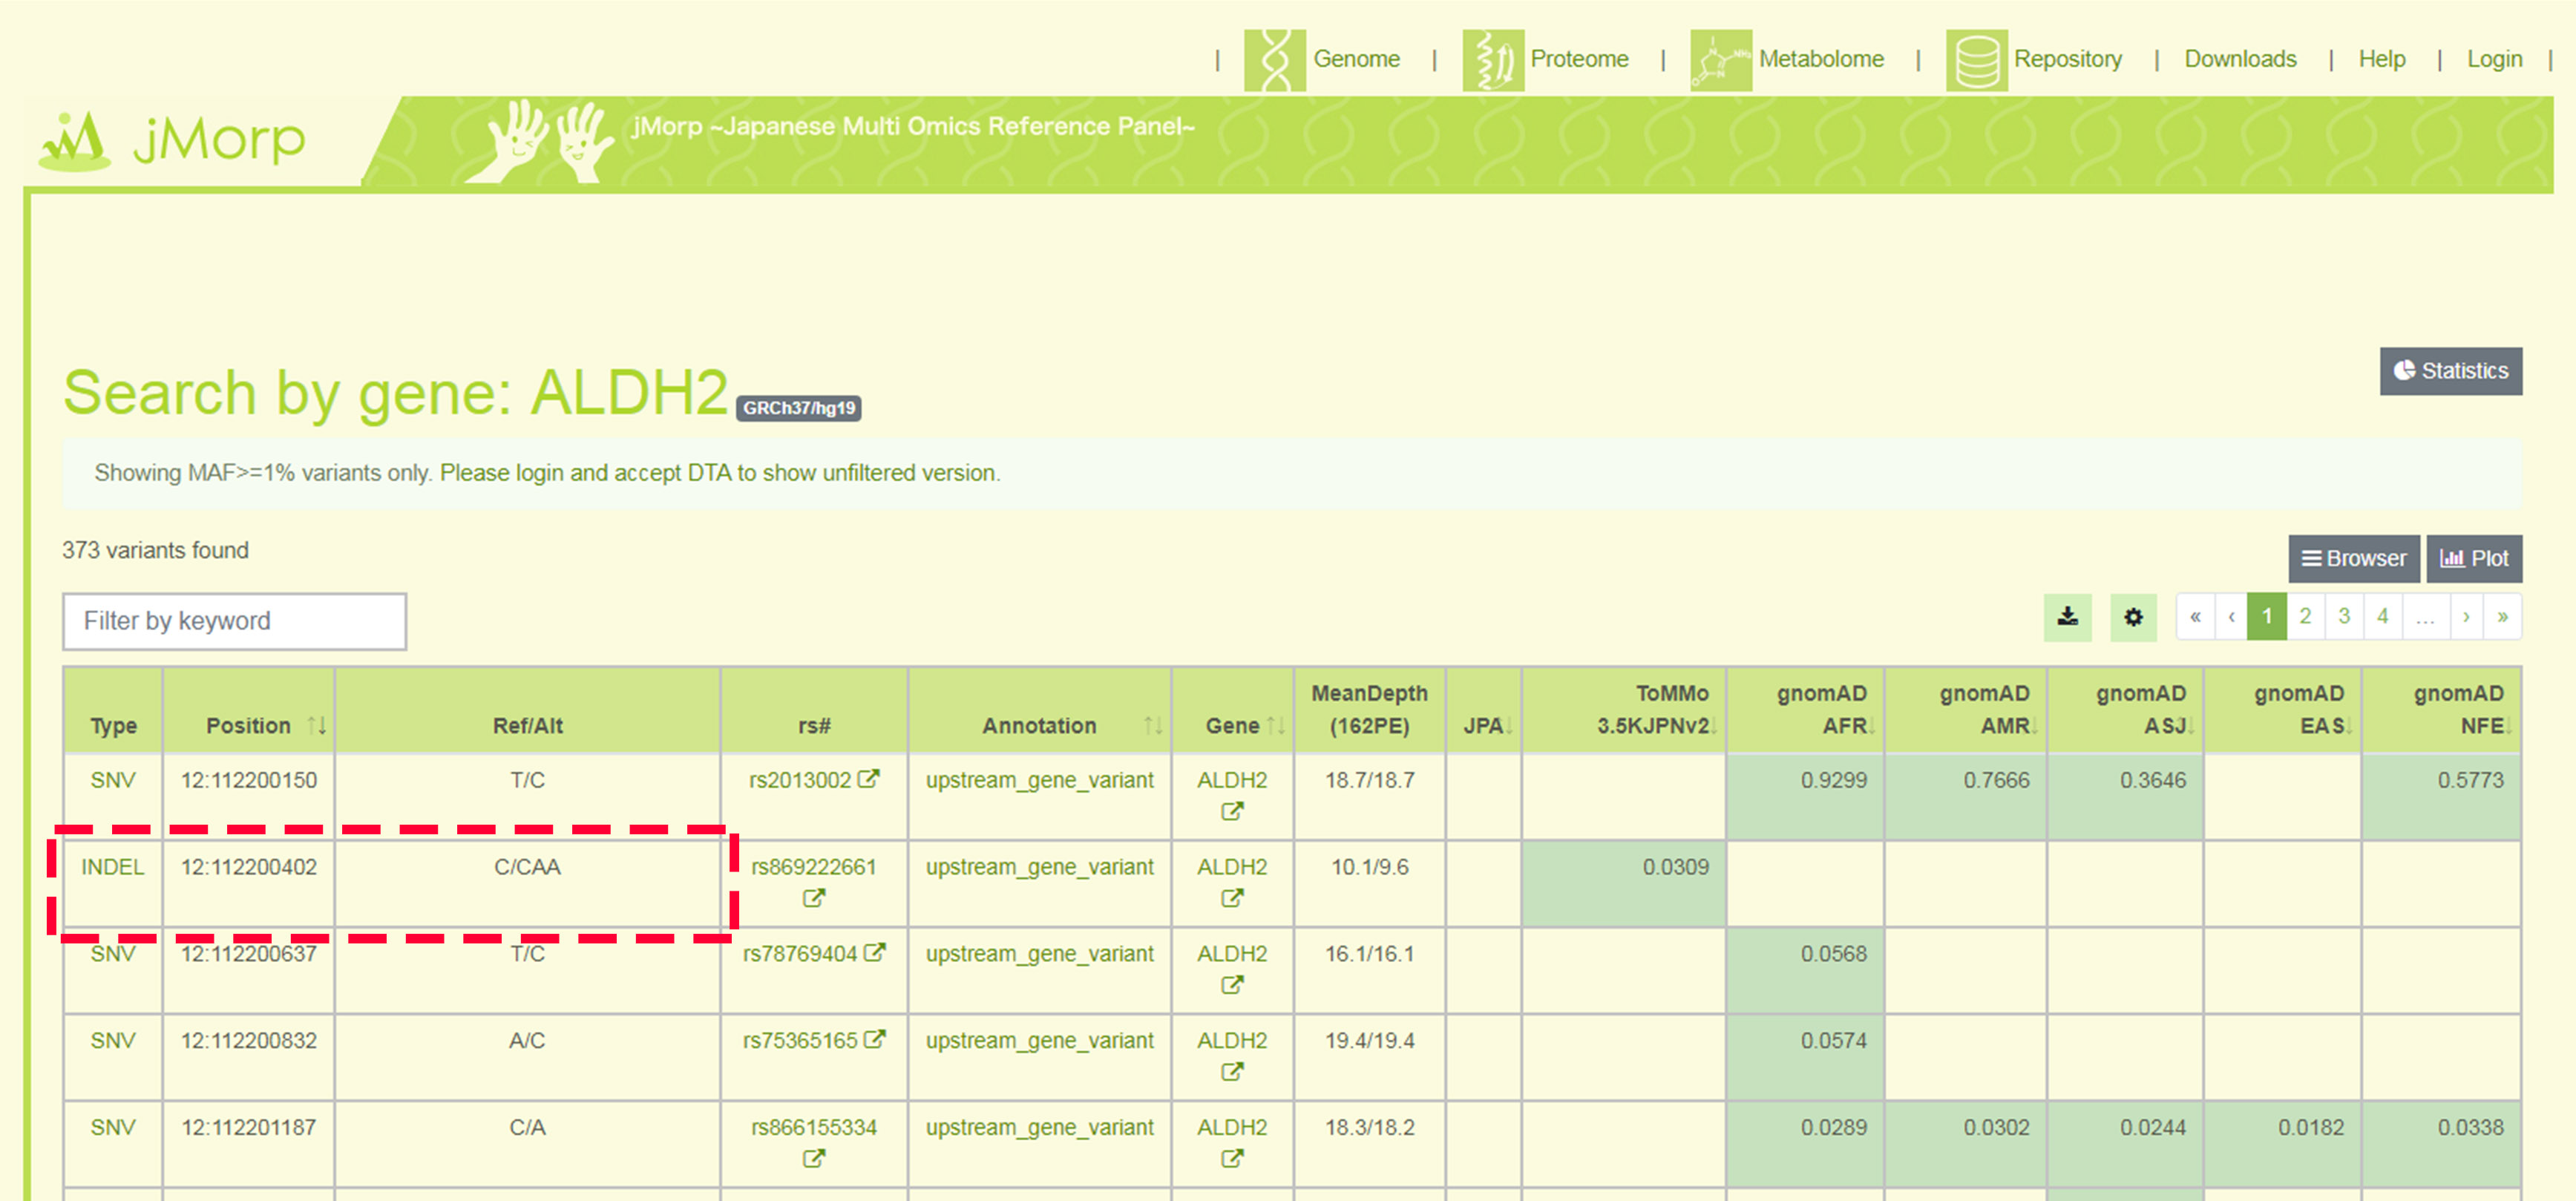2576x1201 pixels.
Task: Open external link icon for rs2013002
Action: 869,779
